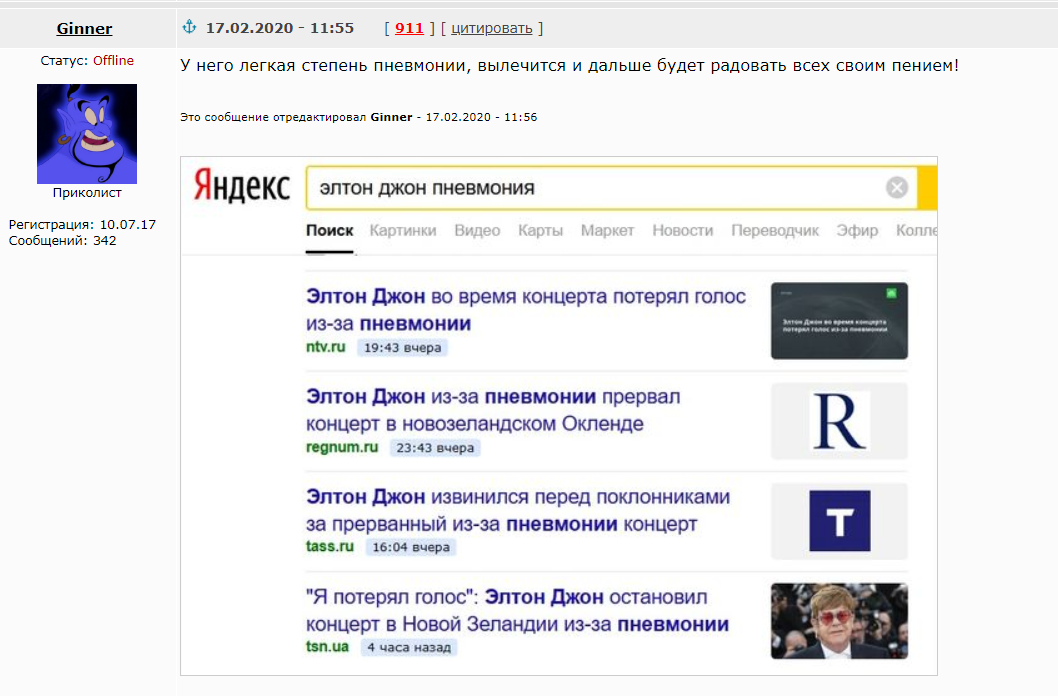
Task: Open tsn.ua headline about New Zealand concert
Action: coord(517,610)
